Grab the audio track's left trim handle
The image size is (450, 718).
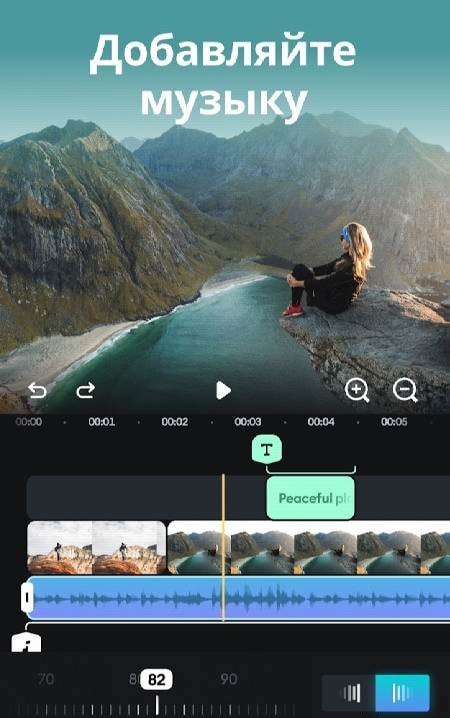tap(27, 598)
